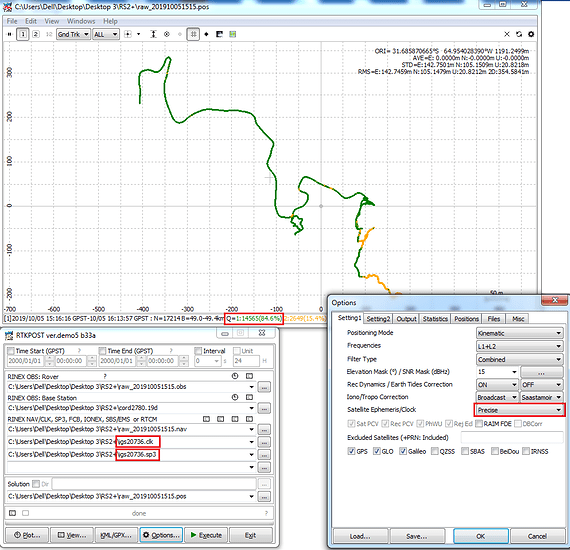
Task: Click Load... in the Options dialog
Action: [x=360, y=536]
